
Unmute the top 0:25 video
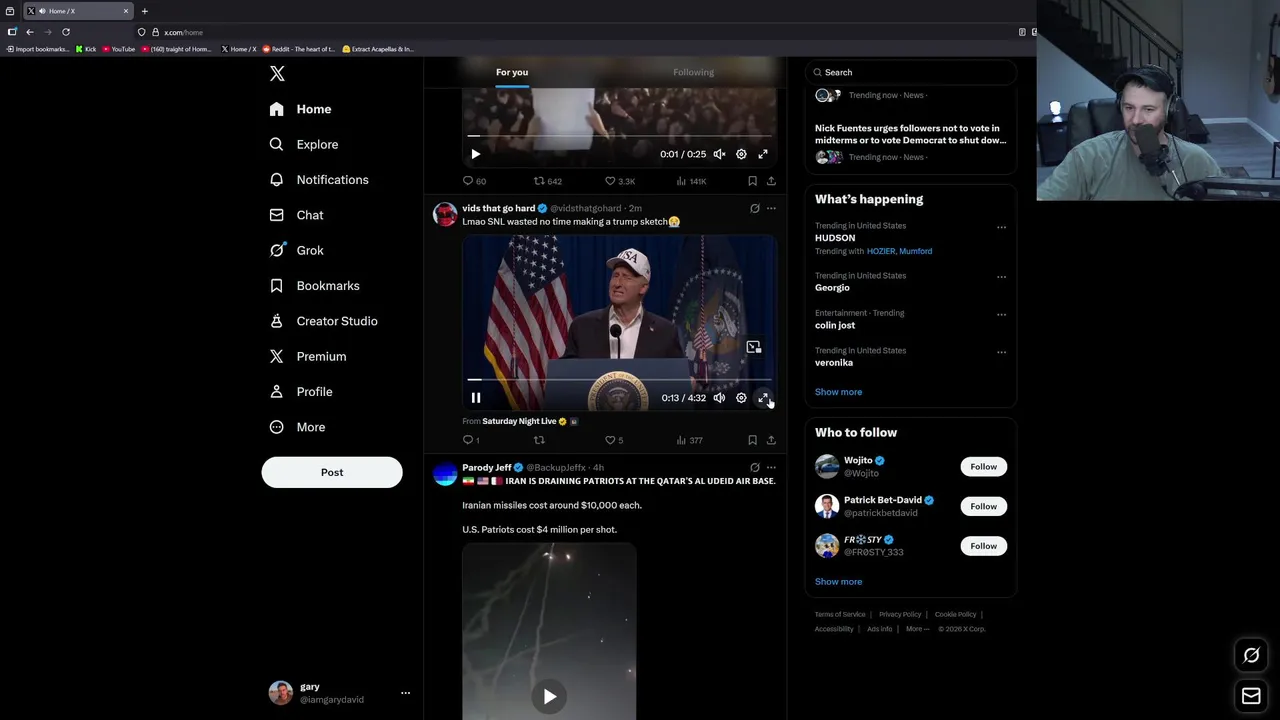tap(719, 154)
